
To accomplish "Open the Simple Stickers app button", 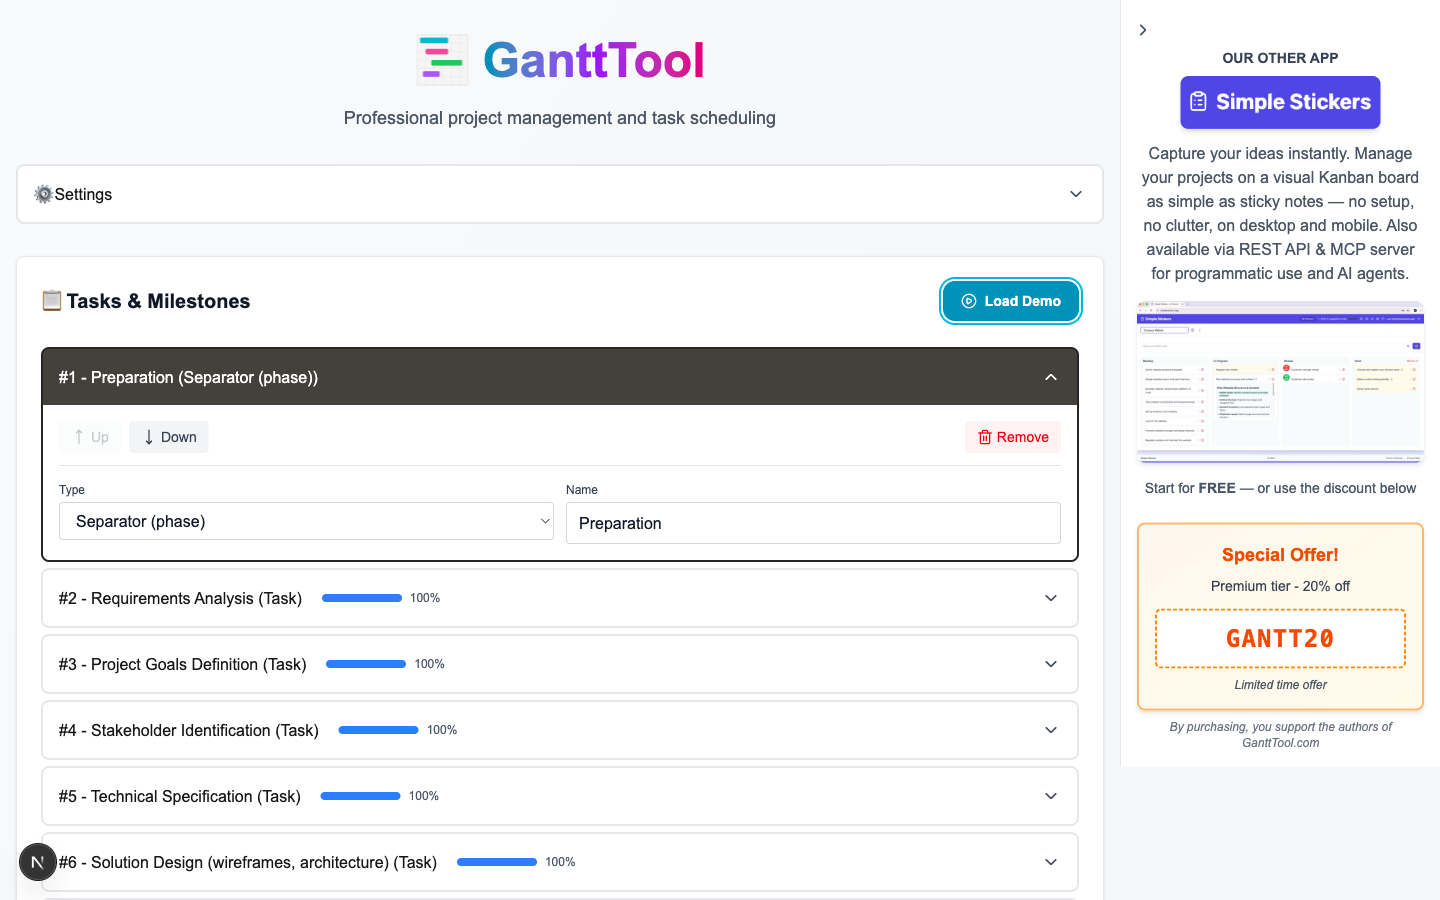I will coord(1280,102).
